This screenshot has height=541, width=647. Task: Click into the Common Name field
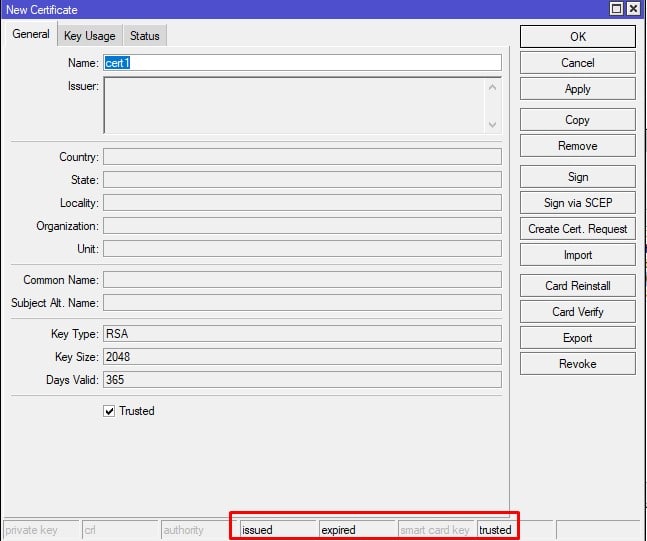(x=302, y=280)
